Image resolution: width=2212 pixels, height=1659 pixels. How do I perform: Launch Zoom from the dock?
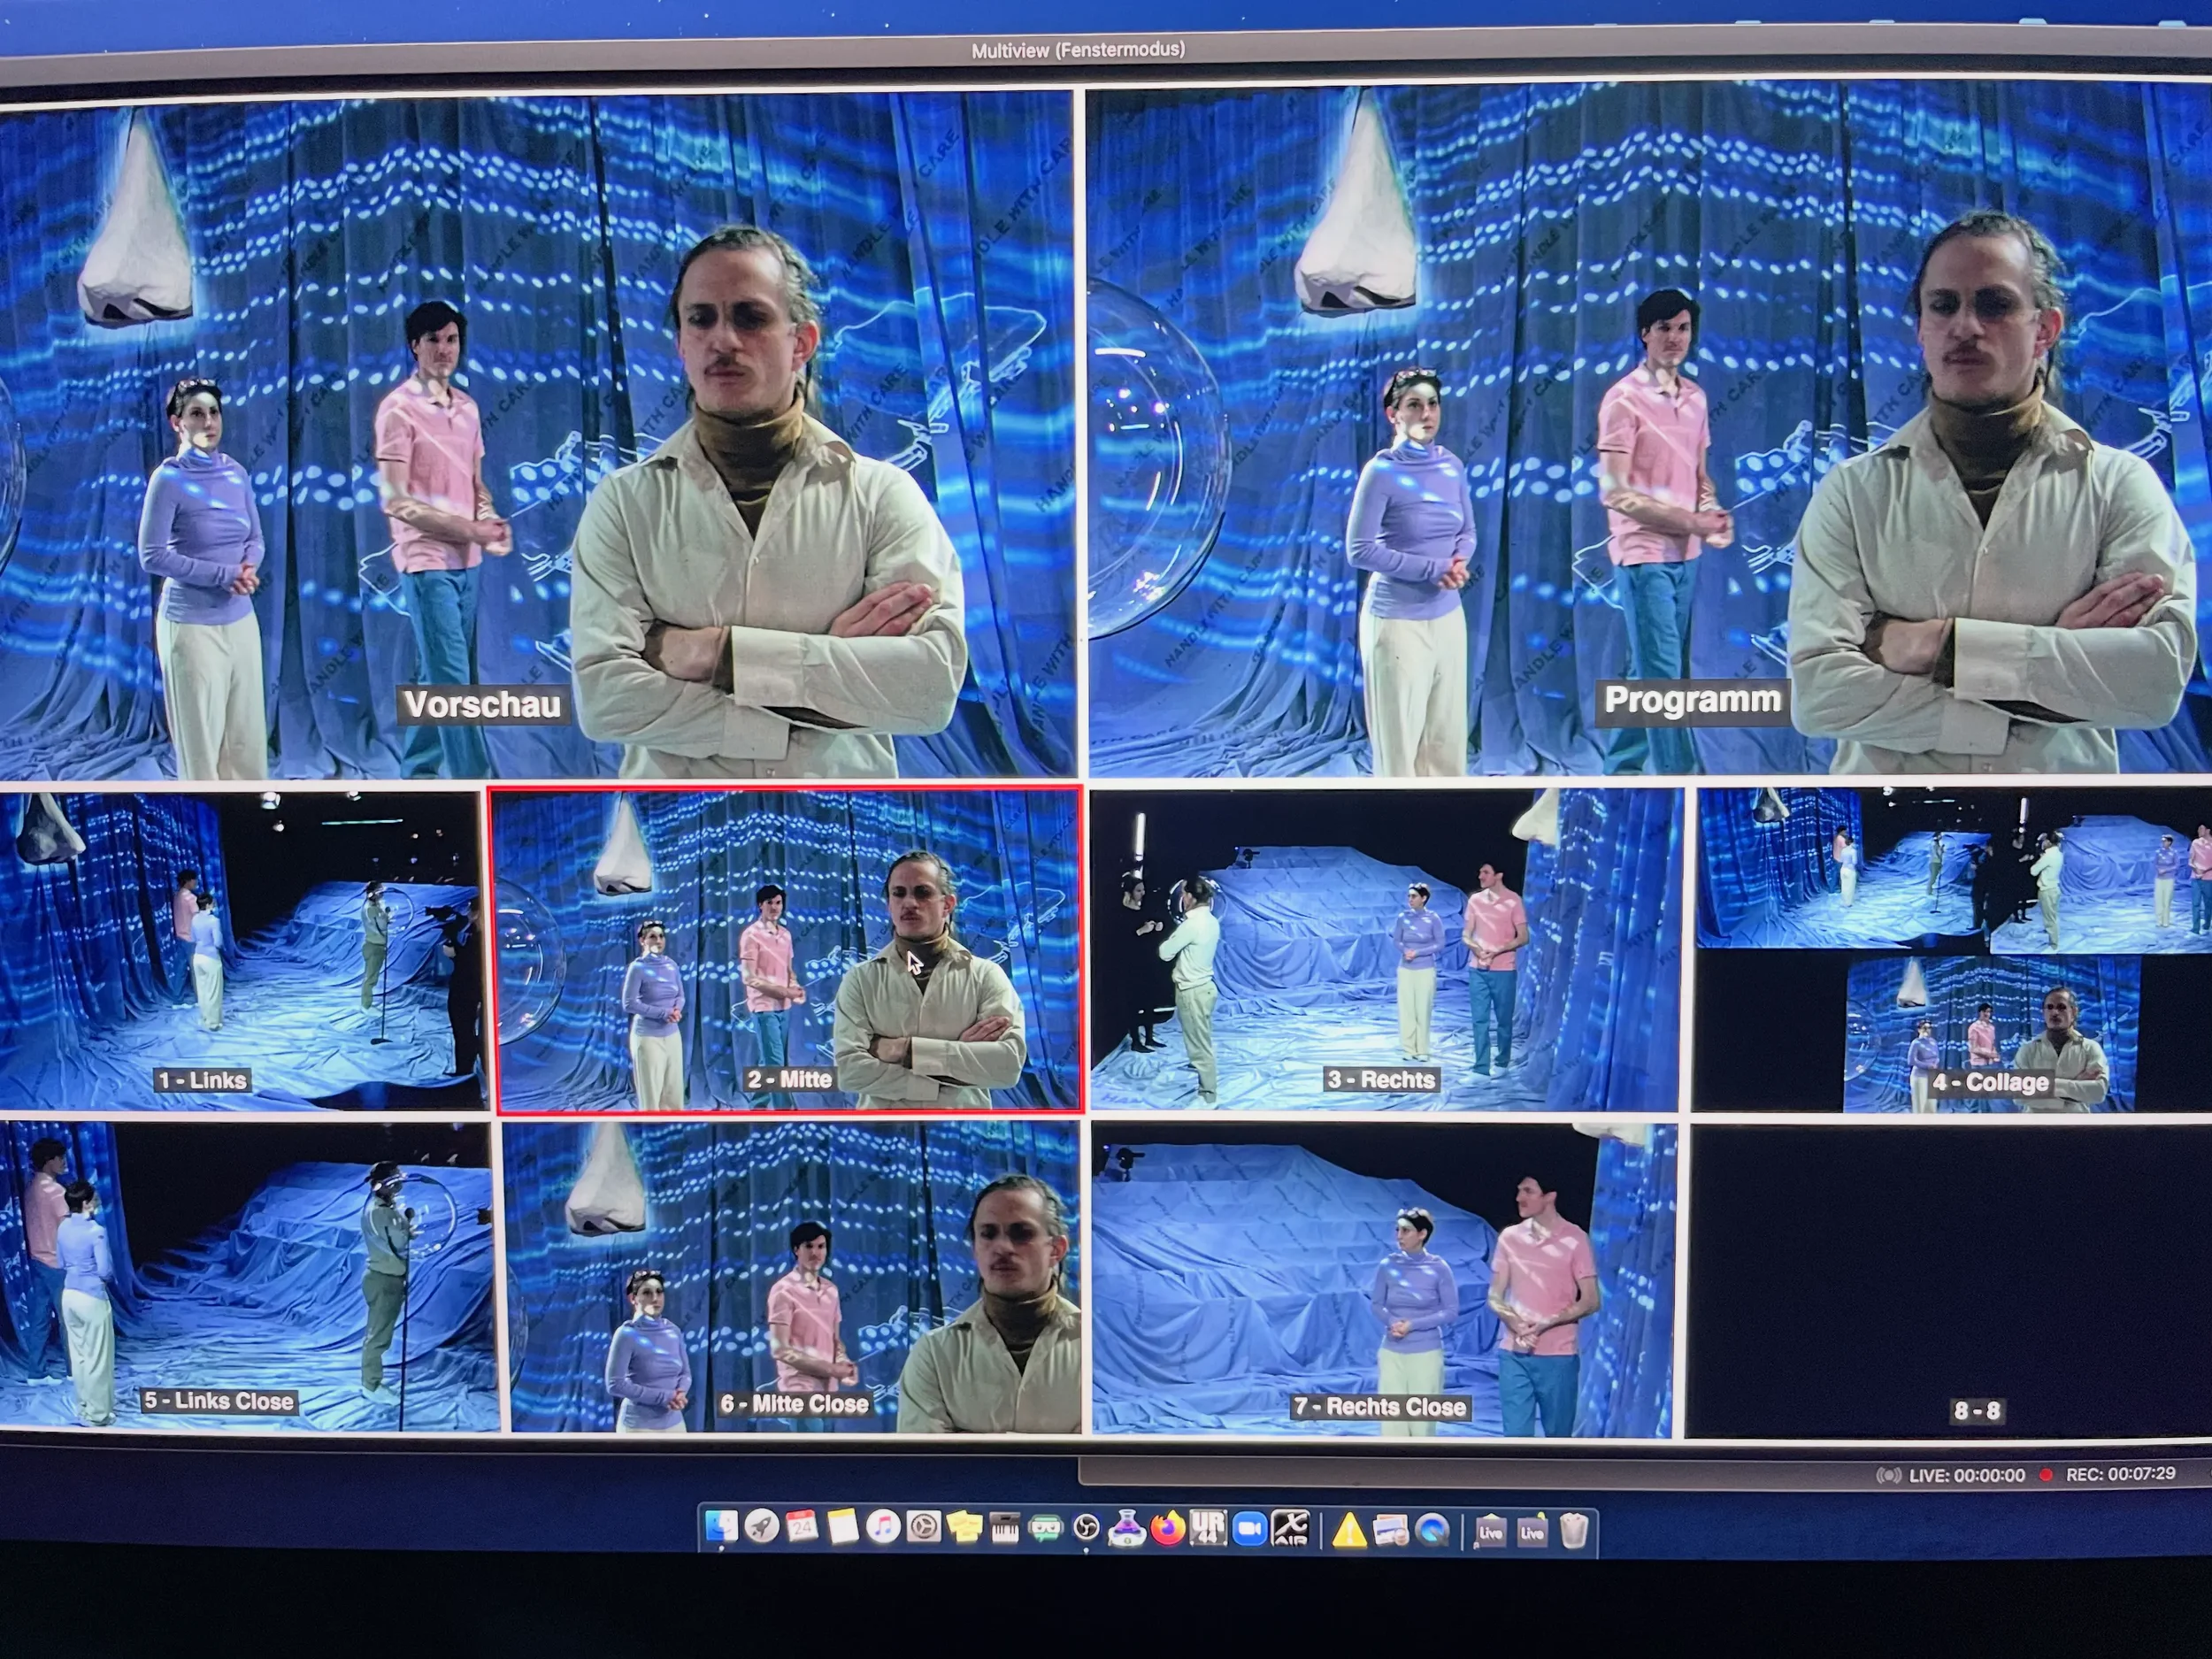pyautogui.click(x=1249, y=1529)
